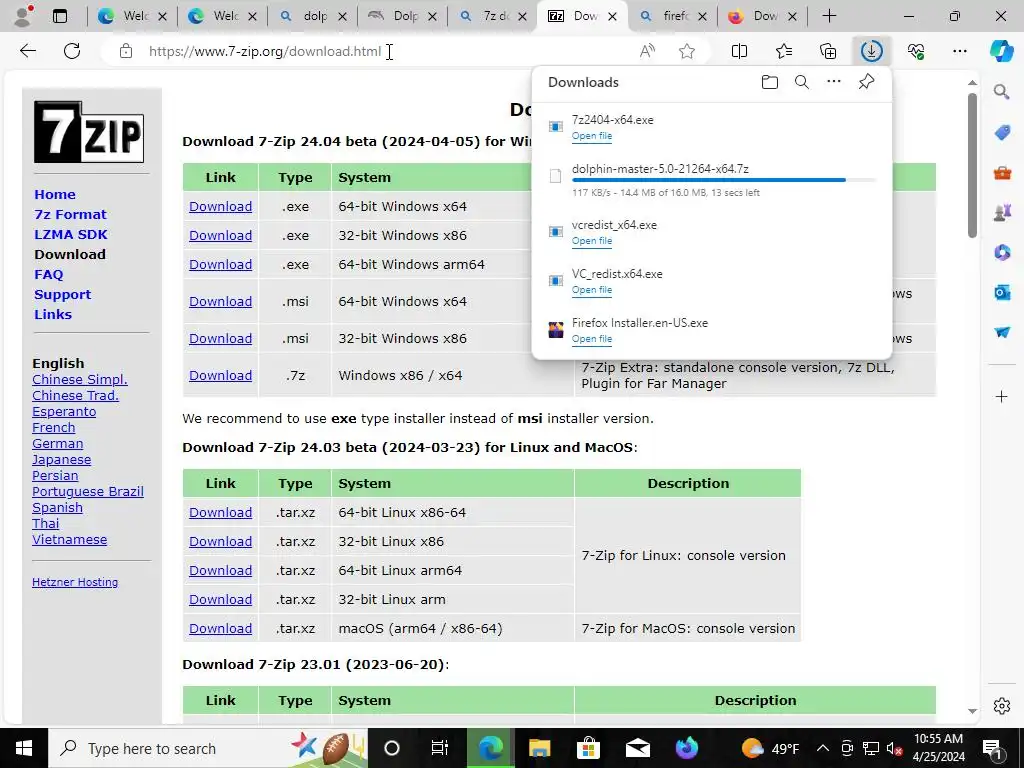Reload the page with the Refresh icon
The height and width of the screenshot is (768, 1024).
point(72,51)
